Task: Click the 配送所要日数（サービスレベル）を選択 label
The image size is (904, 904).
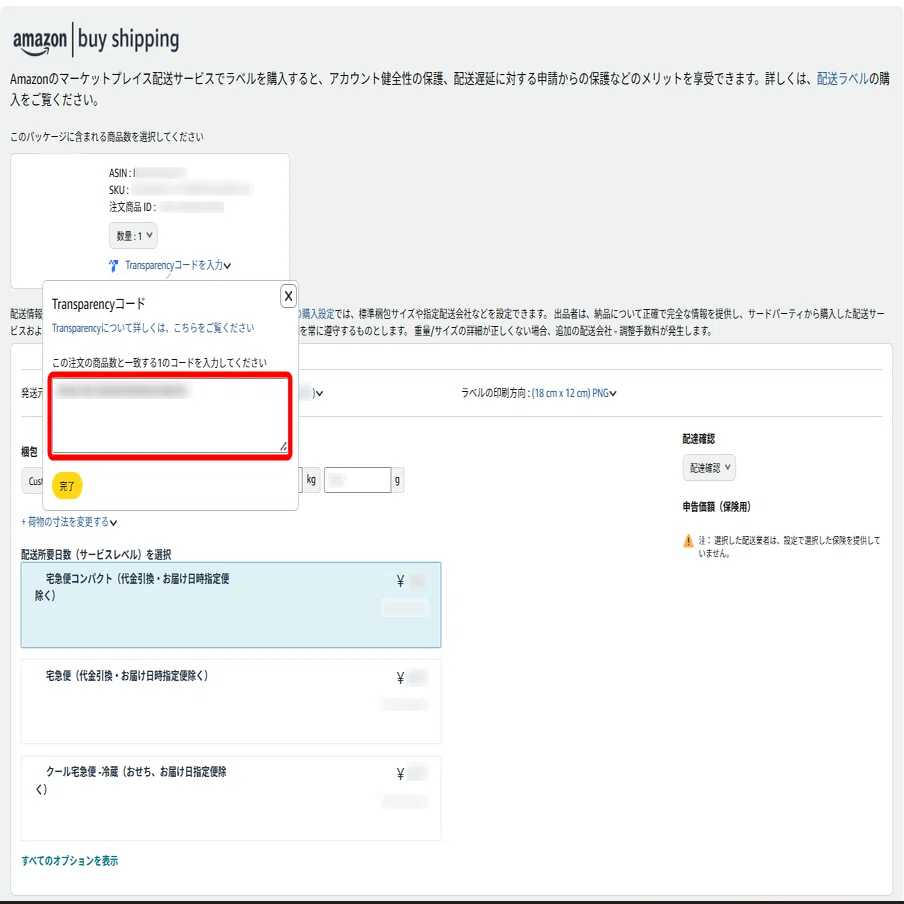Action: [x=96, y=555]
